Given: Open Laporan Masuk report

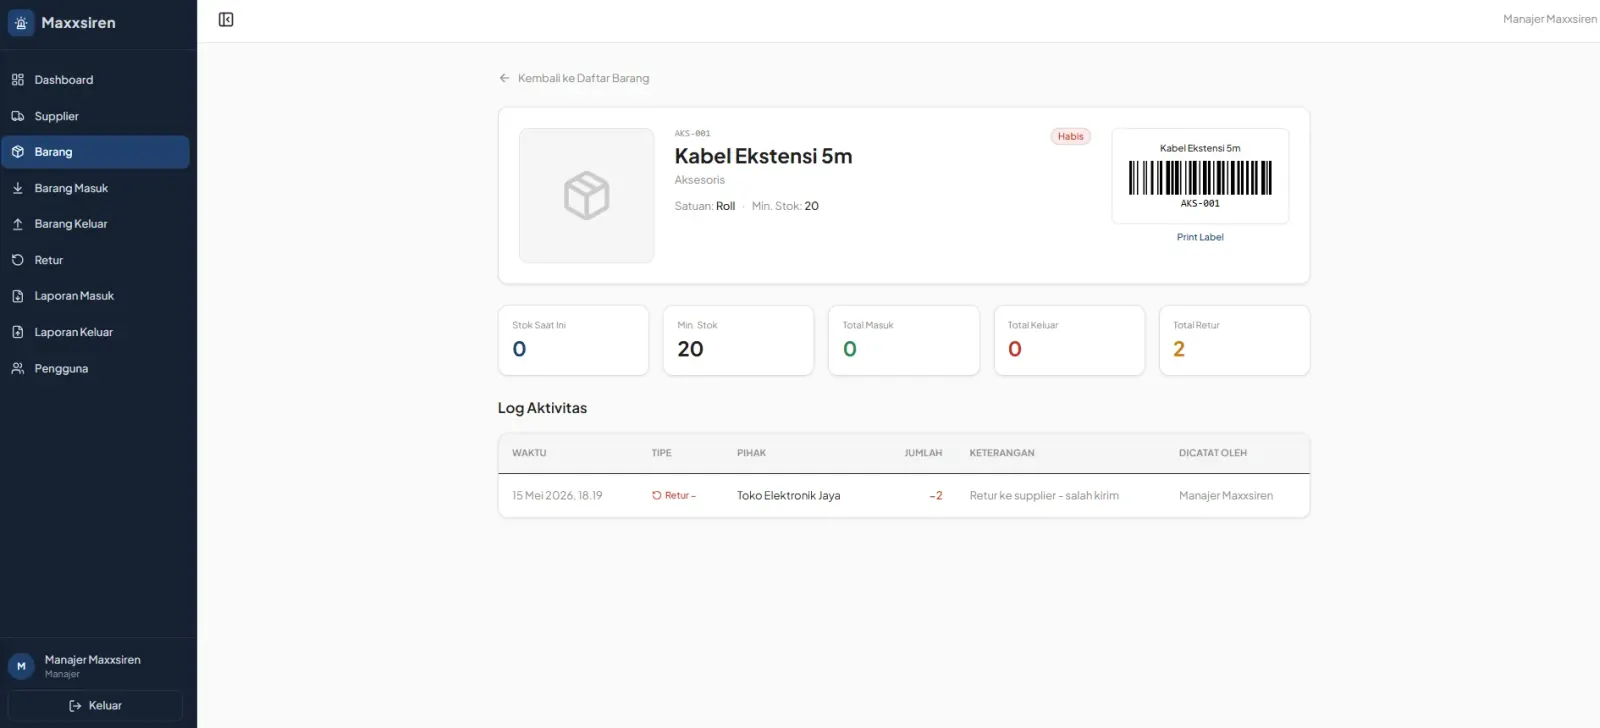Looking at the screenshot, I should pos(95,296).
